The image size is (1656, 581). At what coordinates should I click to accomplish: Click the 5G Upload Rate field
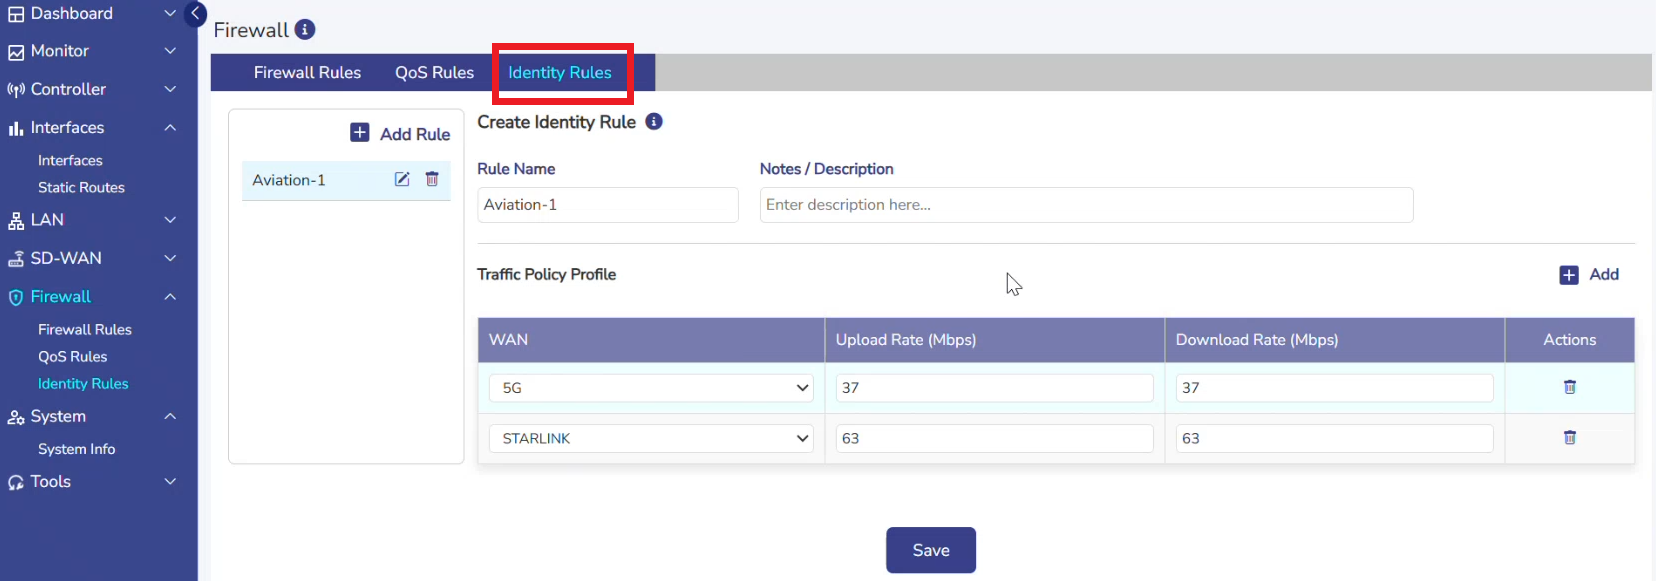994,388
